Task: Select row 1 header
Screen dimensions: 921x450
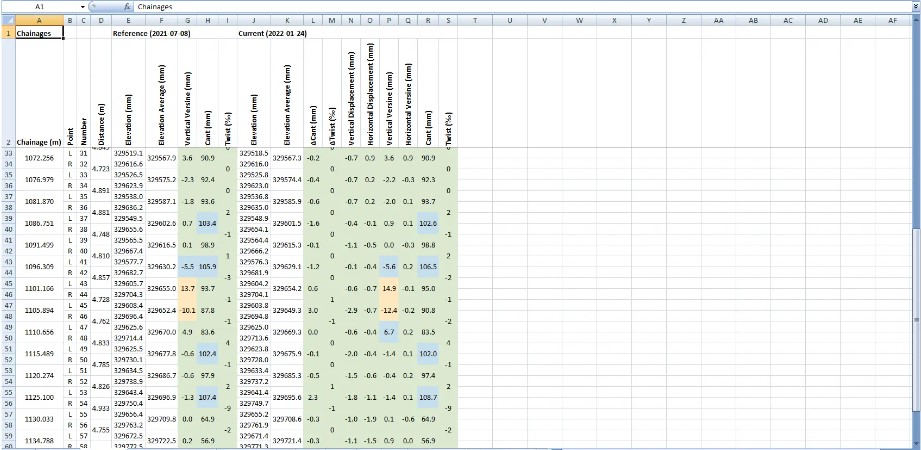Action: (x=7, y=33)
